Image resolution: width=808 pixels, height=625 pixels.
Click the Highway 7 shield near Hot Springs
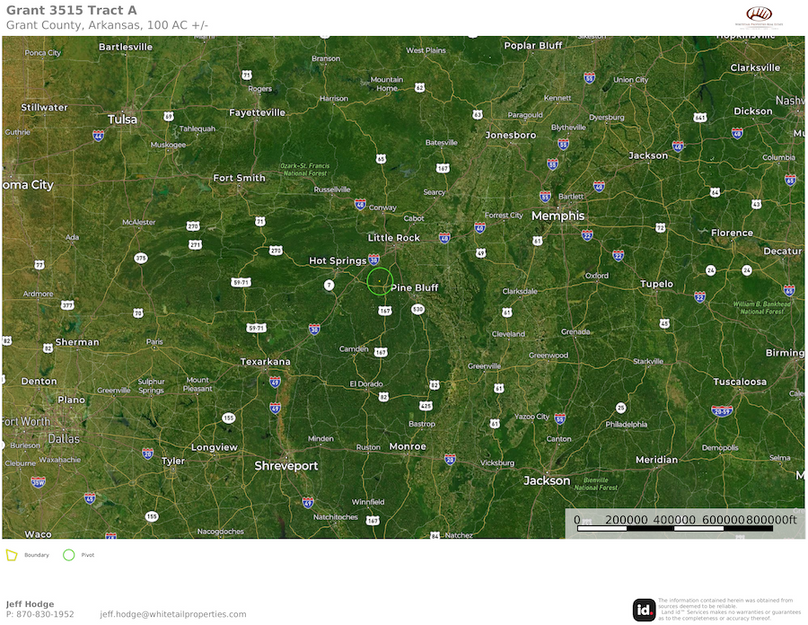tap(328, 285)
